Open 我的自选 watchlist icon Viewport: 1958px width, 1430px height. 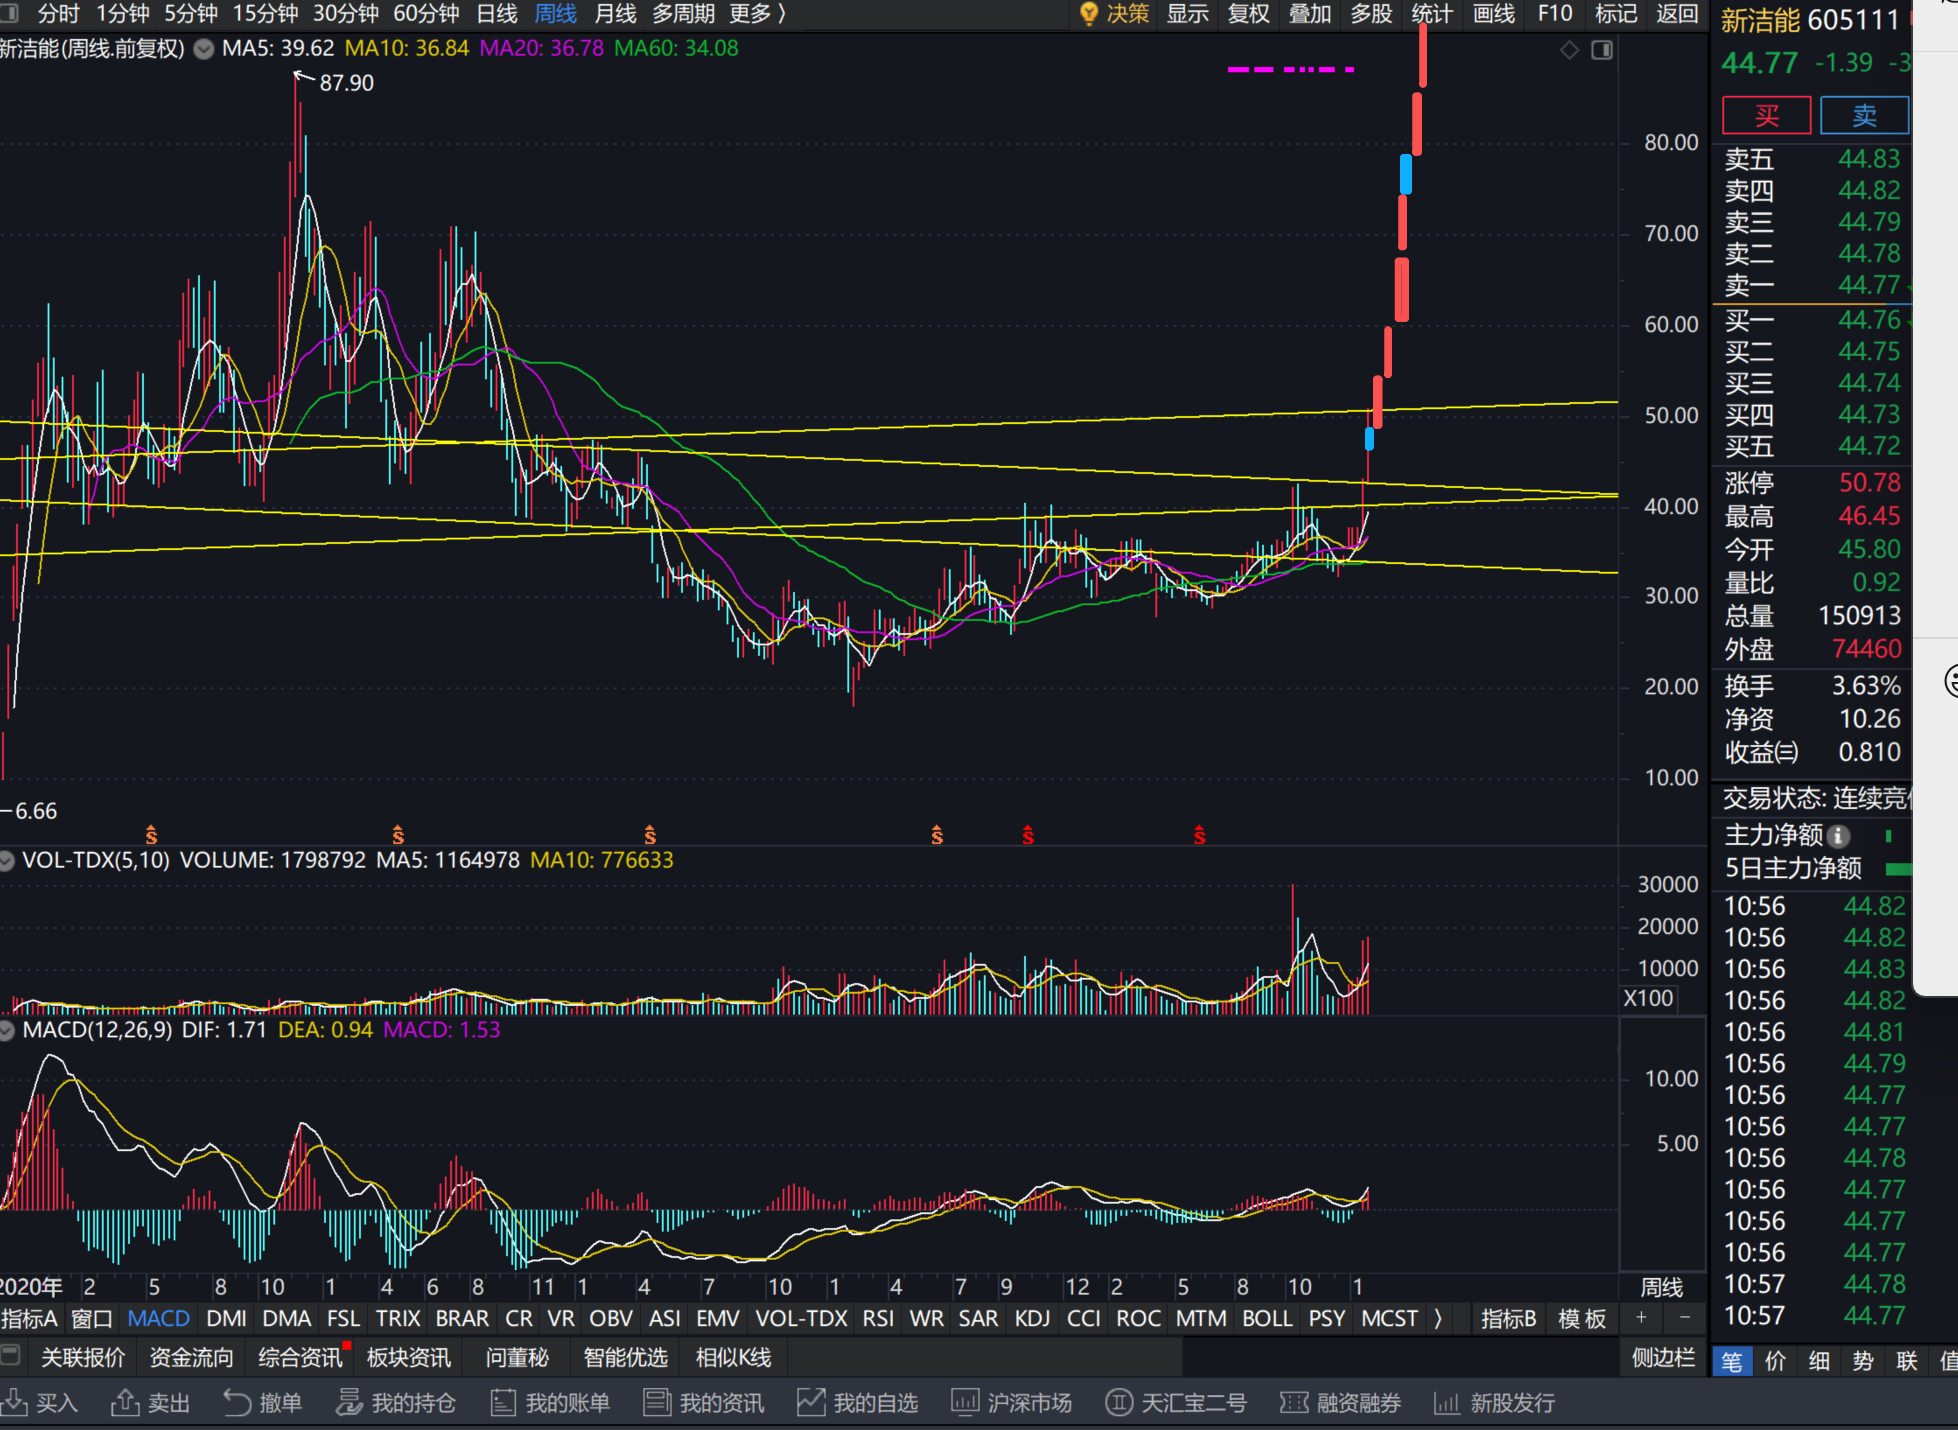pos(810,1402)
